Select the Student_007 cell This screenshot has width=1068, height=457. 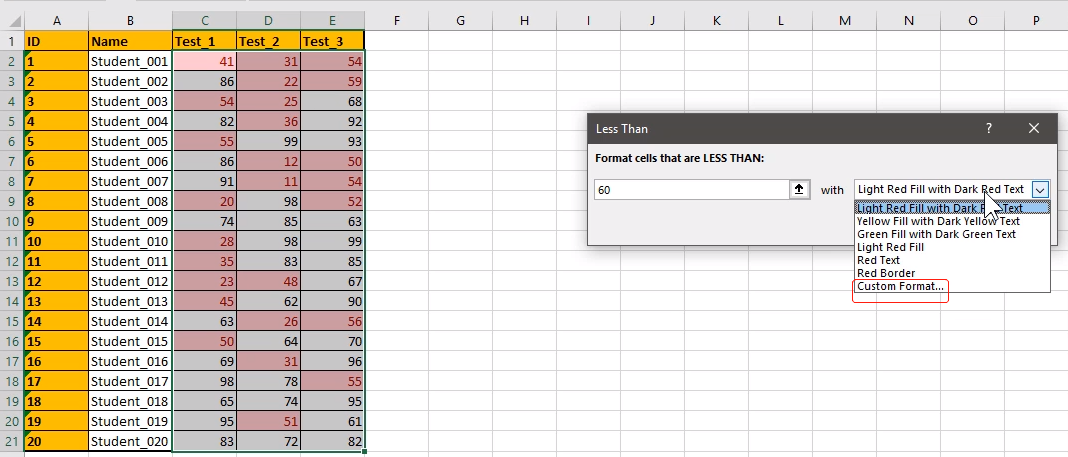point(130,182)
